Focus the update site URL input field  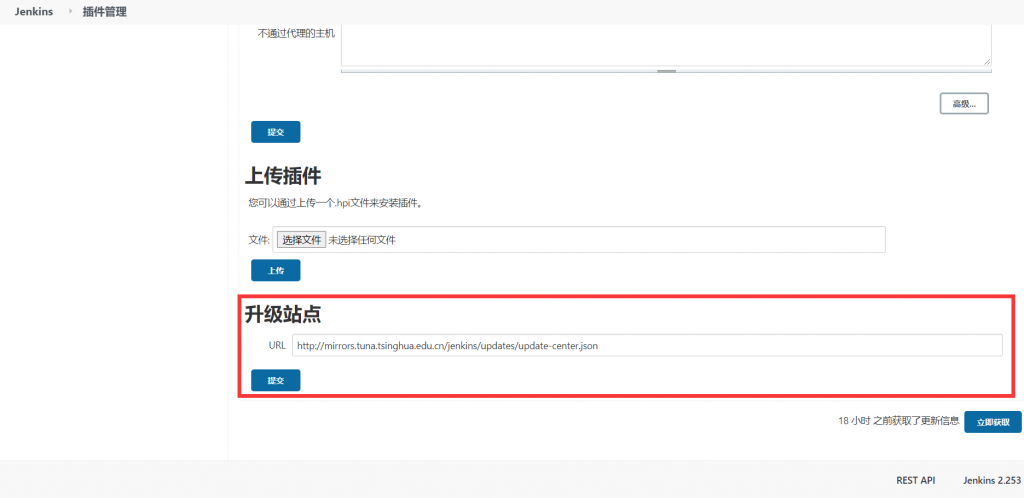[x=646, y=345]
